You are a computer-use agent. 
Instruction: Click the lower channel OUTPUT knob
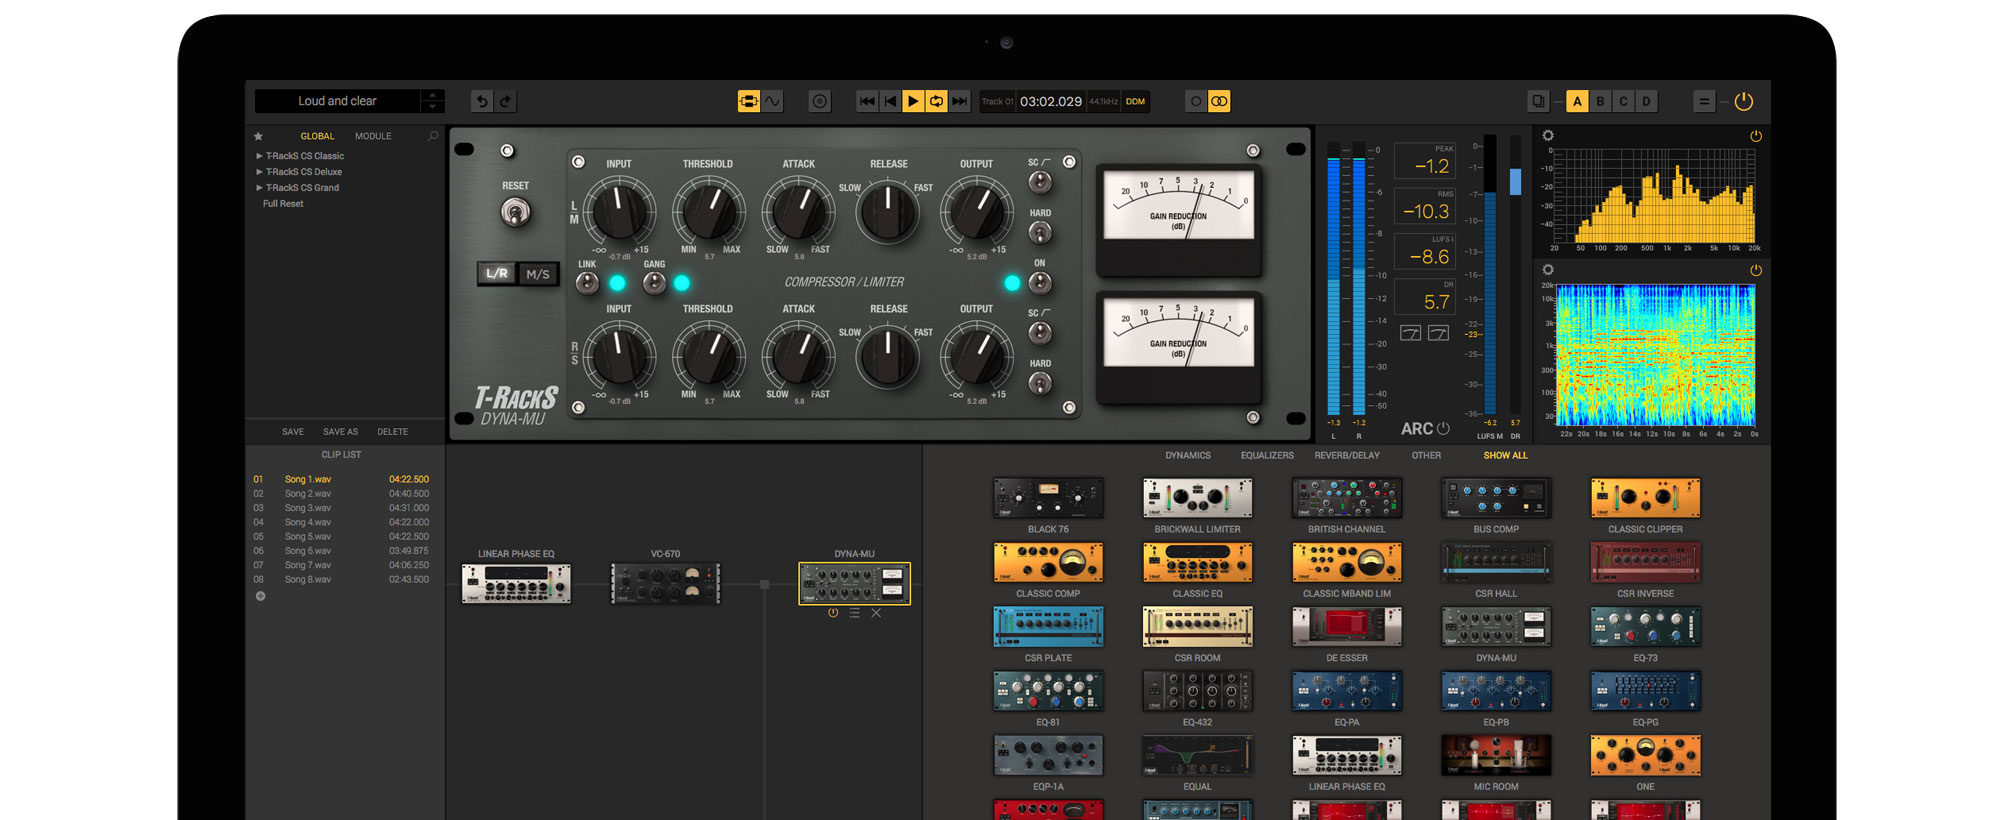[977, 356]
